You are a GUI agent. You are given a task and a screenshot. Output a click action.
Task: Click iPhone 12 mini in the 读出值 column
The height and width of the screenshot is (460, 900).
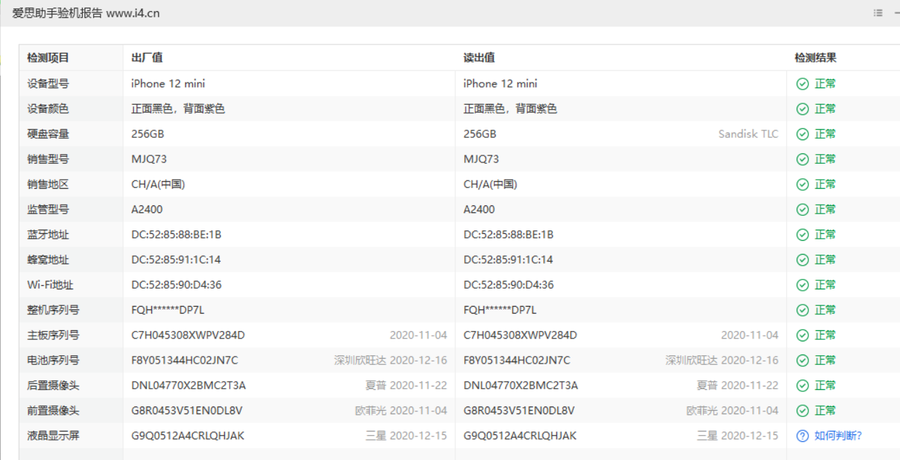pyautogui.click(x=501, y=84)
